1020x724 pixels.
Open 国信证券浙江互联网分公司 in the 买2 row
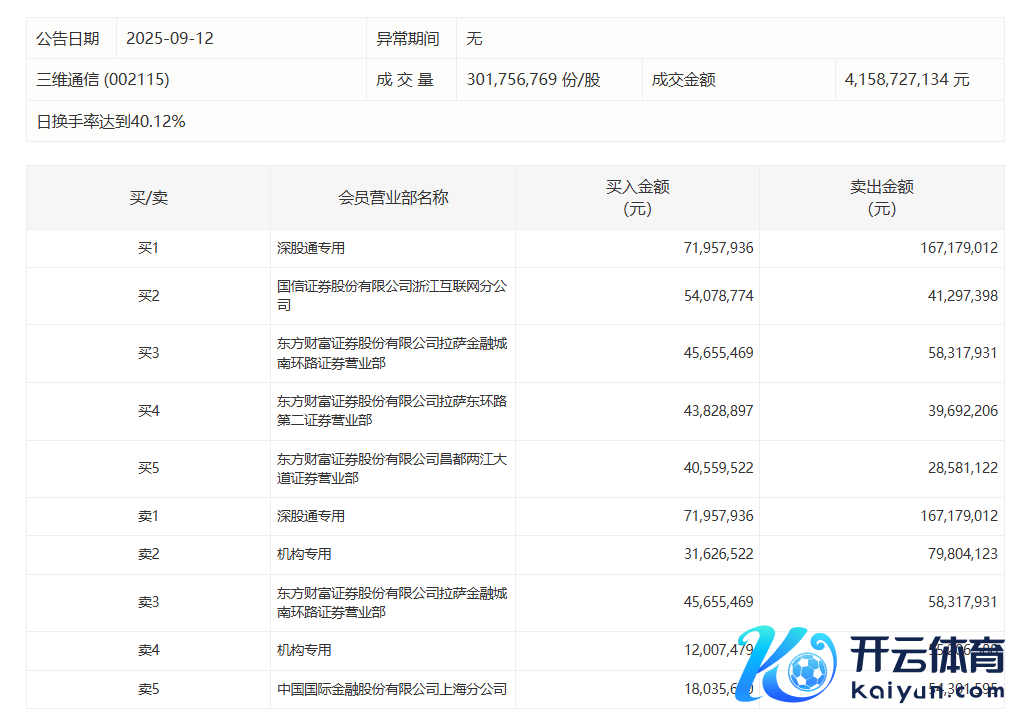[391, 296]
